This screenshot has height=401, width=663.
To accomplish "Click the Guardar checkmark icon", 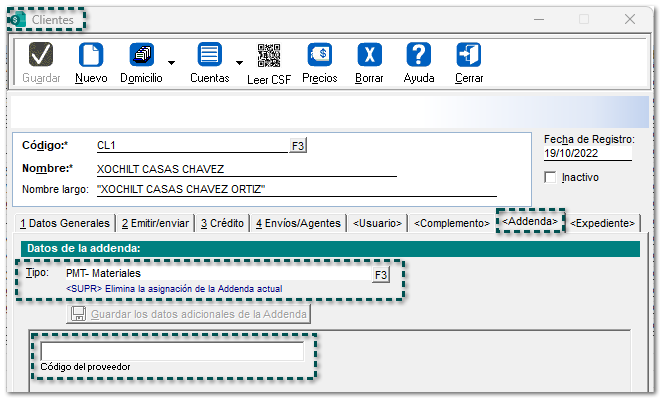I will point(41,55).
